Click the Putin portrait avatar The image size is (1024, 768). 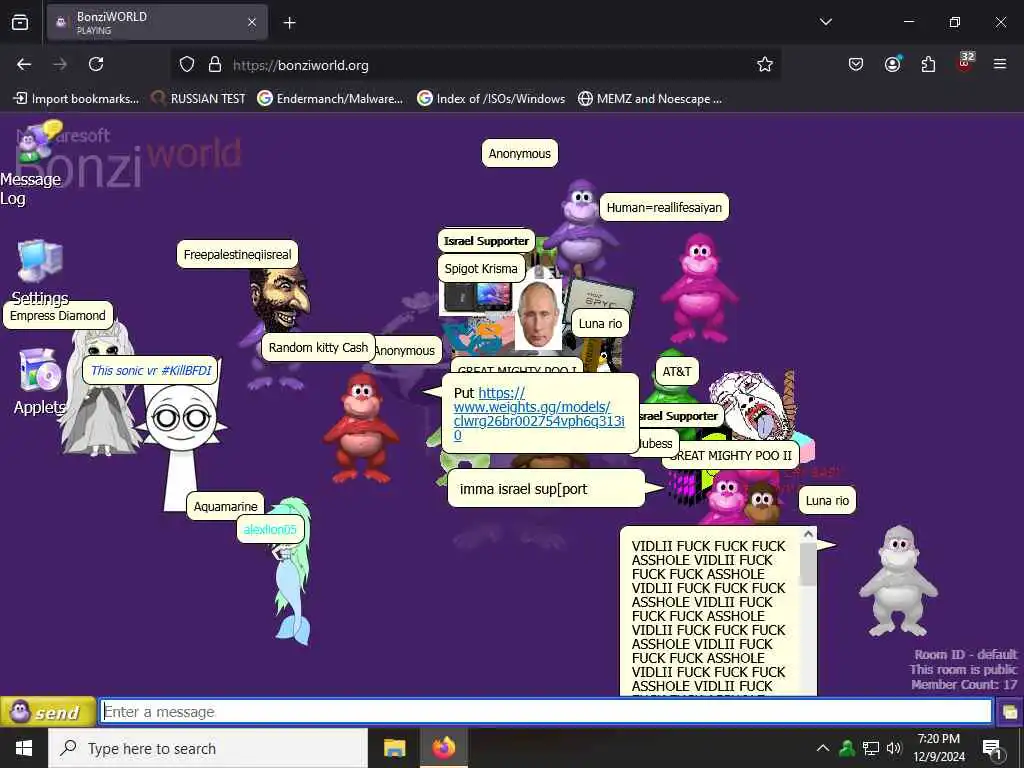click(538, 316)
